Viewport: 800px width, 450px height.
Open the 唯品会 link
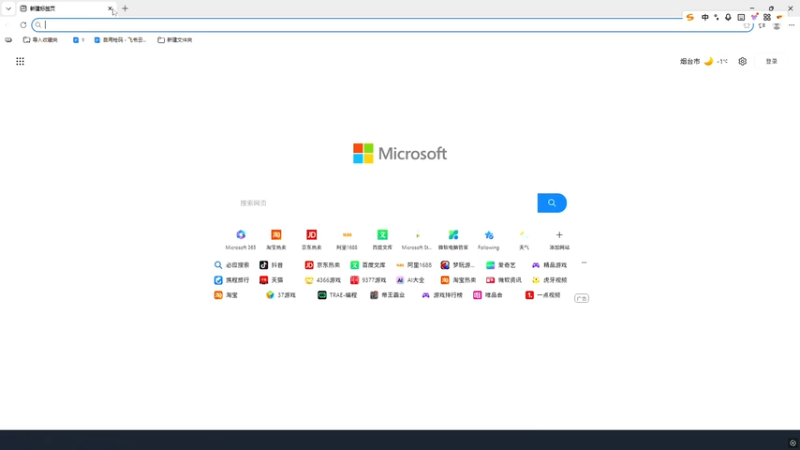click(488, 295)
